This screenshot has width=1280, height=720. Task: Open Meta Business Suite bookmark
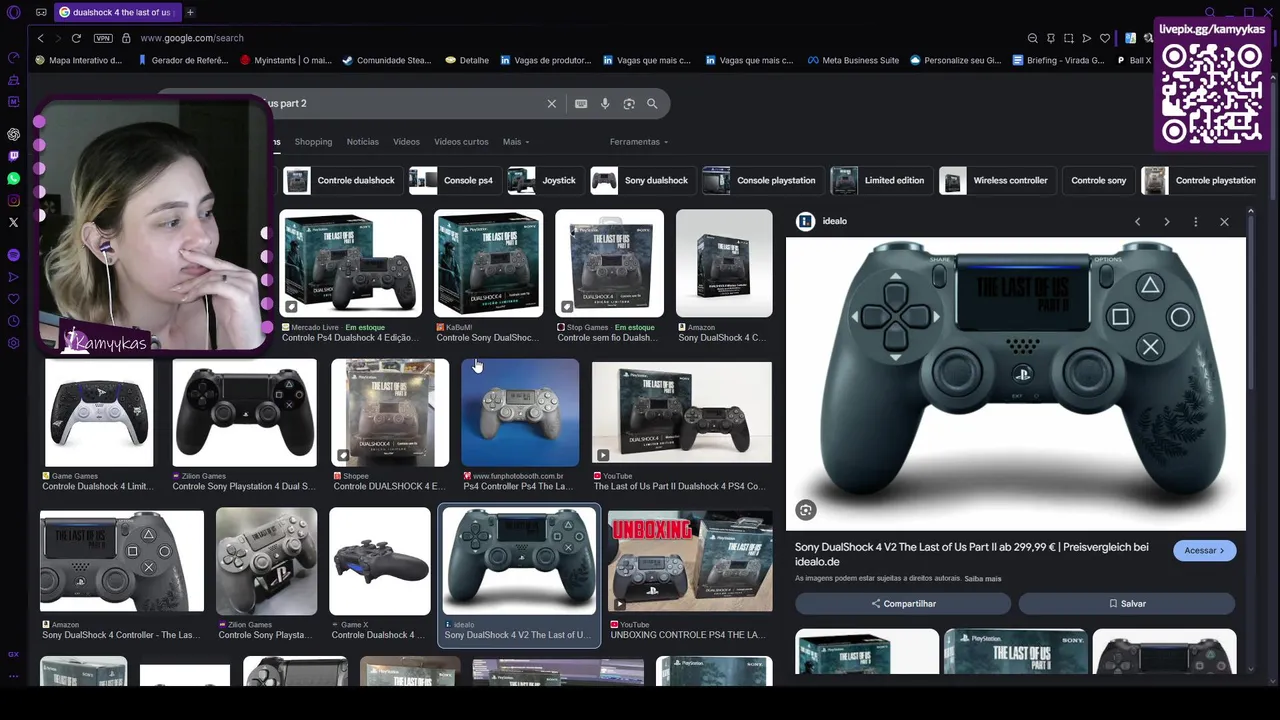(852, 60)
